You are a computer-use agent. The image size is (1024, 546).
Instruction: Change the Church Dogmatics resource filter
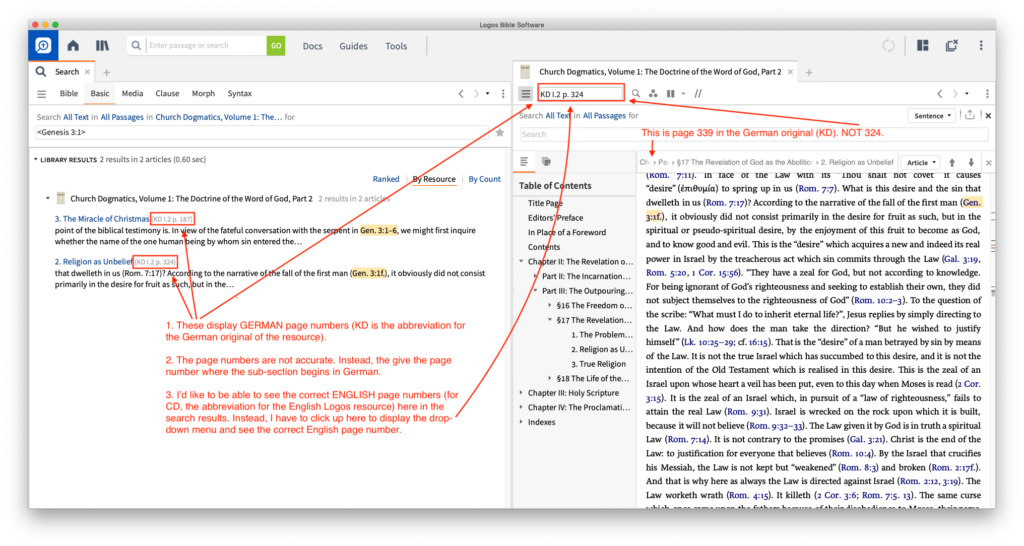pyautogui.click(x=219, y=117)
